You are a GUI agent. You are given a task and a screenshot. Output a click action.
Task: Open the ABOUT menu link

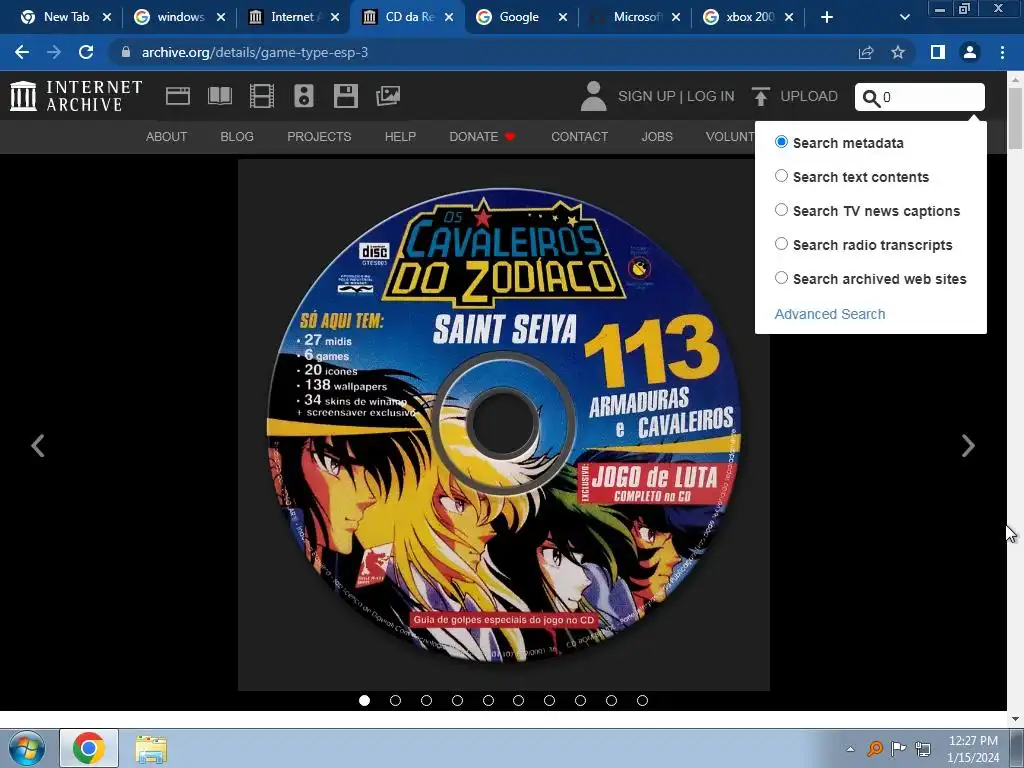tap(167, 136)
